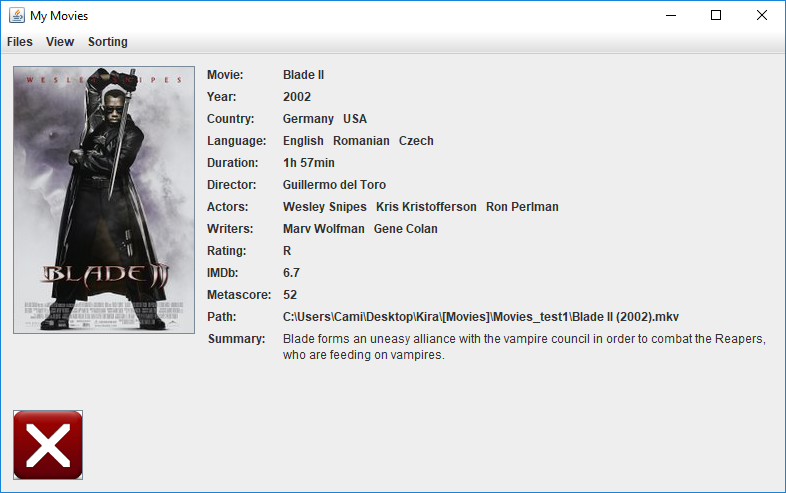The image size is (786, 493).
Task: Click the country USA
Action: (x=355, y=119)
